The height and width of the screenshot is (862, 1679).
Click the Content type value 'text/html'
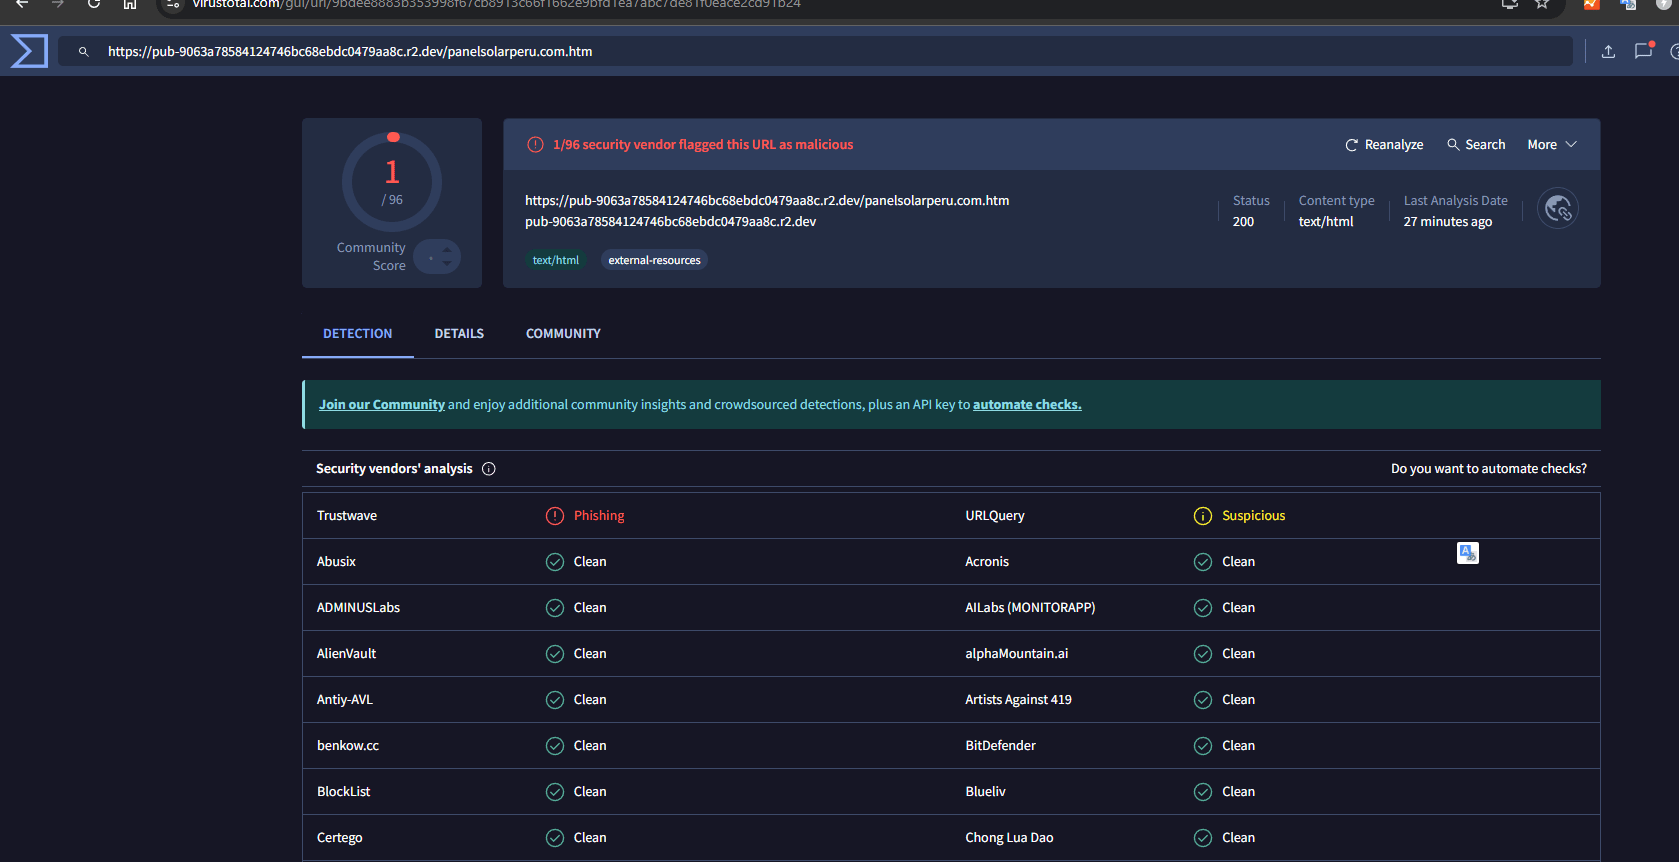[x=1326, y=222]
